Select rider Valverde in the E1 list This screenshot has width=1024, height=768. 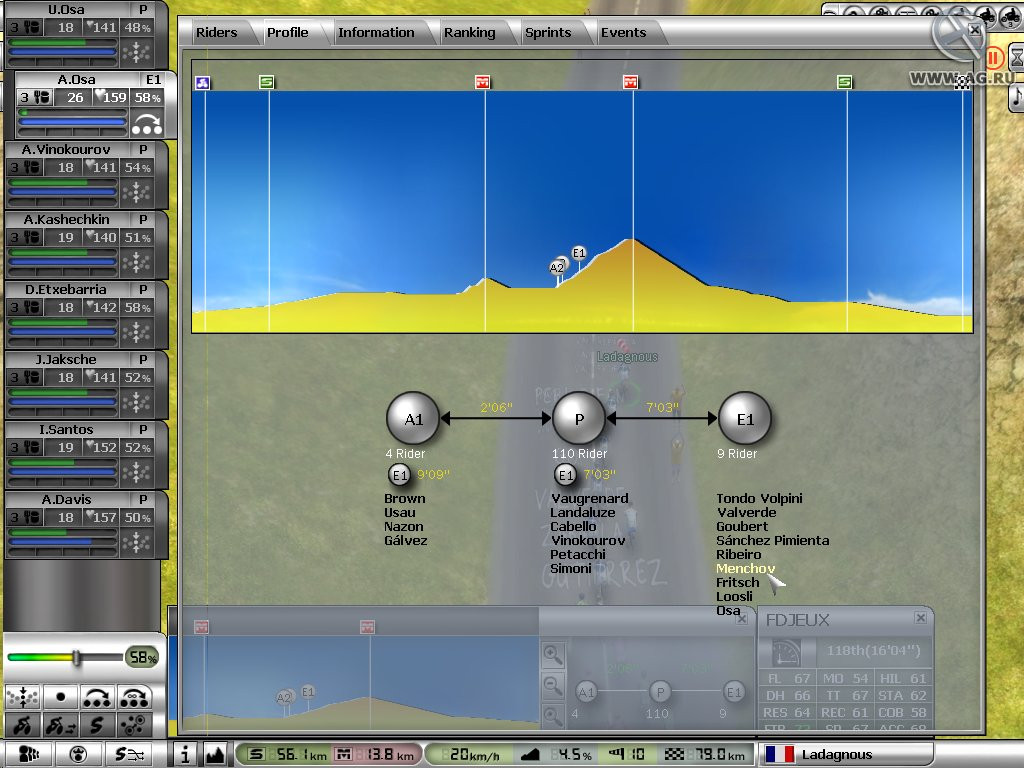point(746,512)
